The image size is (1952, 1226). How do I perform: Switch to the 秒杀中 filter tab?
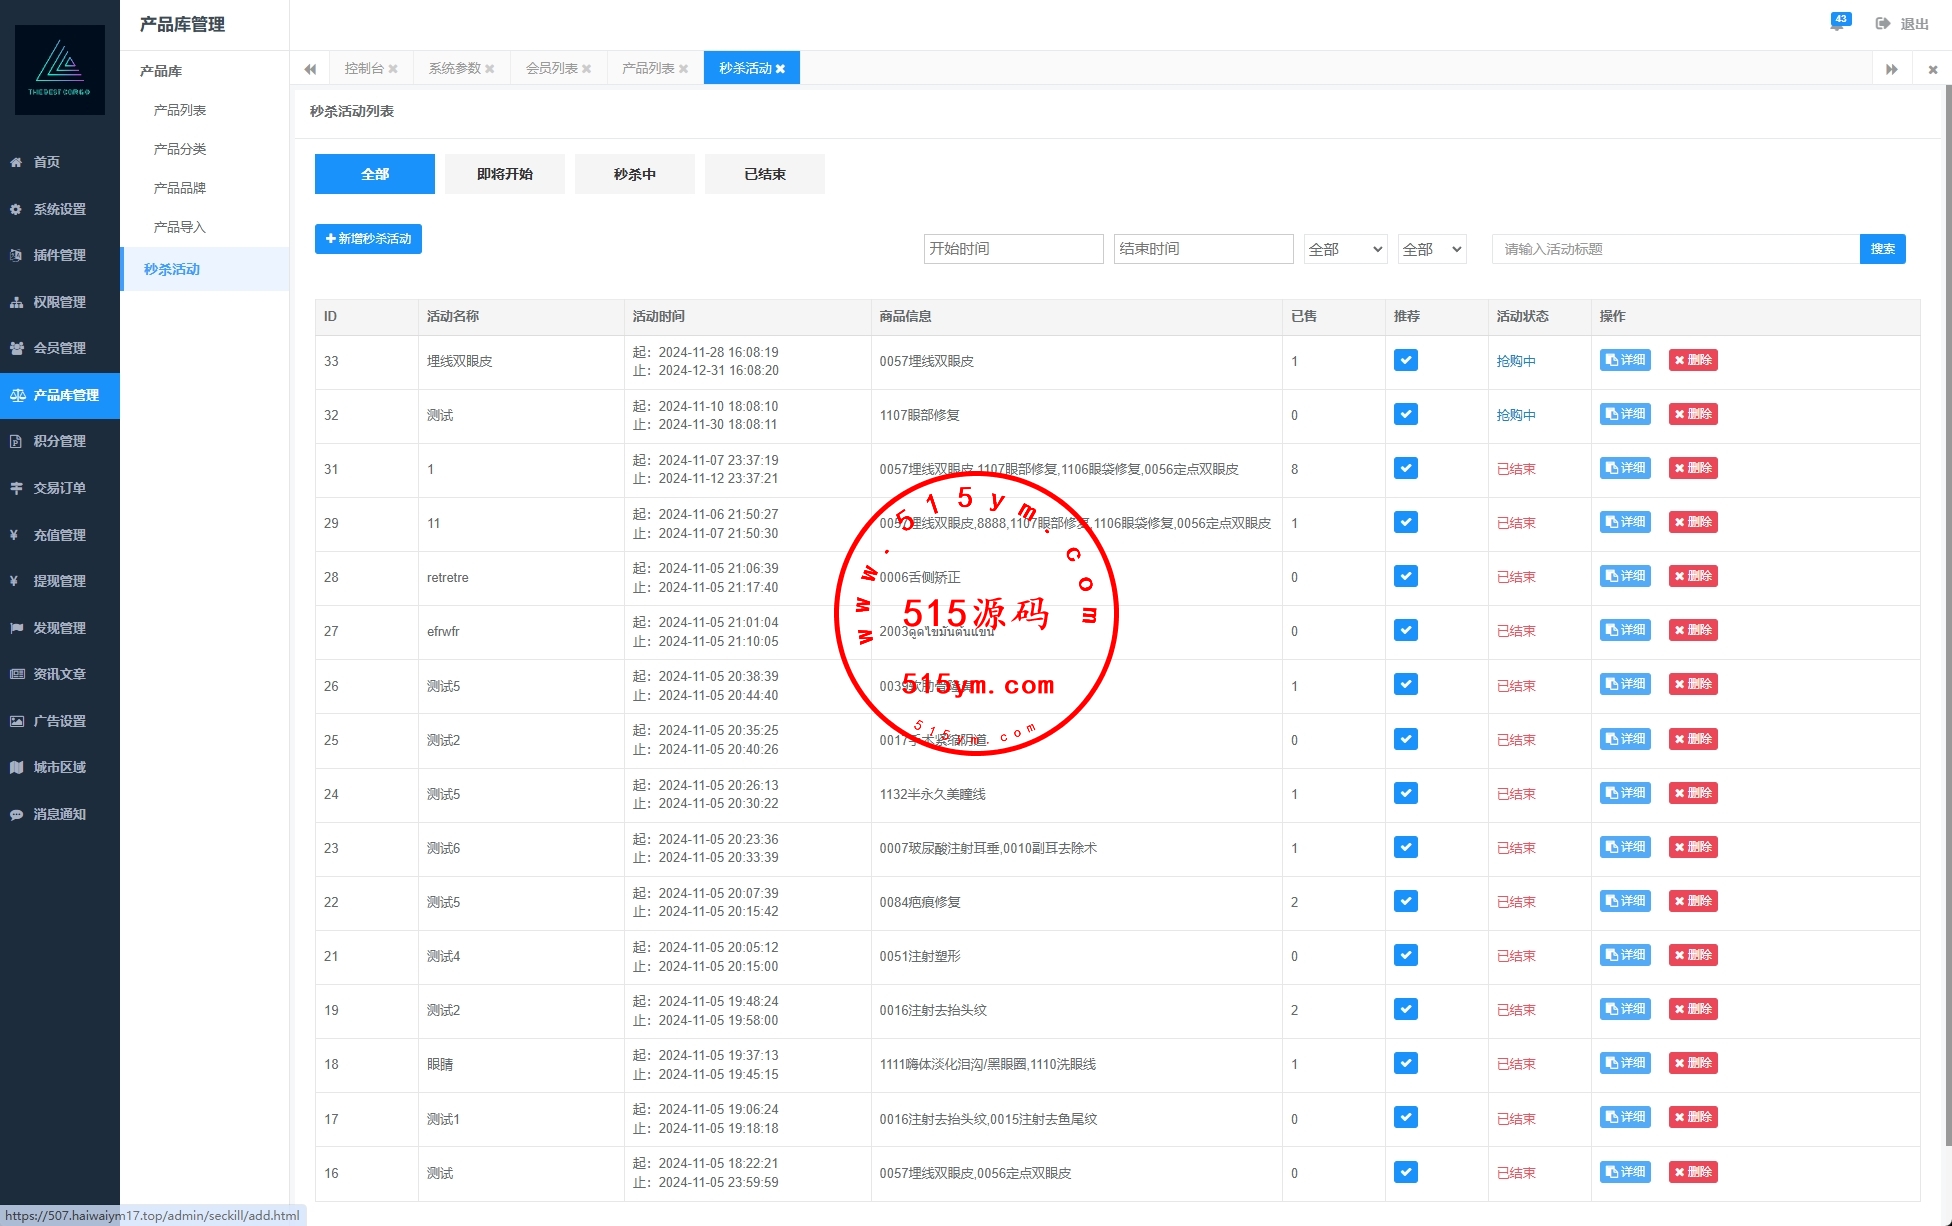click(x=634, y=174)
